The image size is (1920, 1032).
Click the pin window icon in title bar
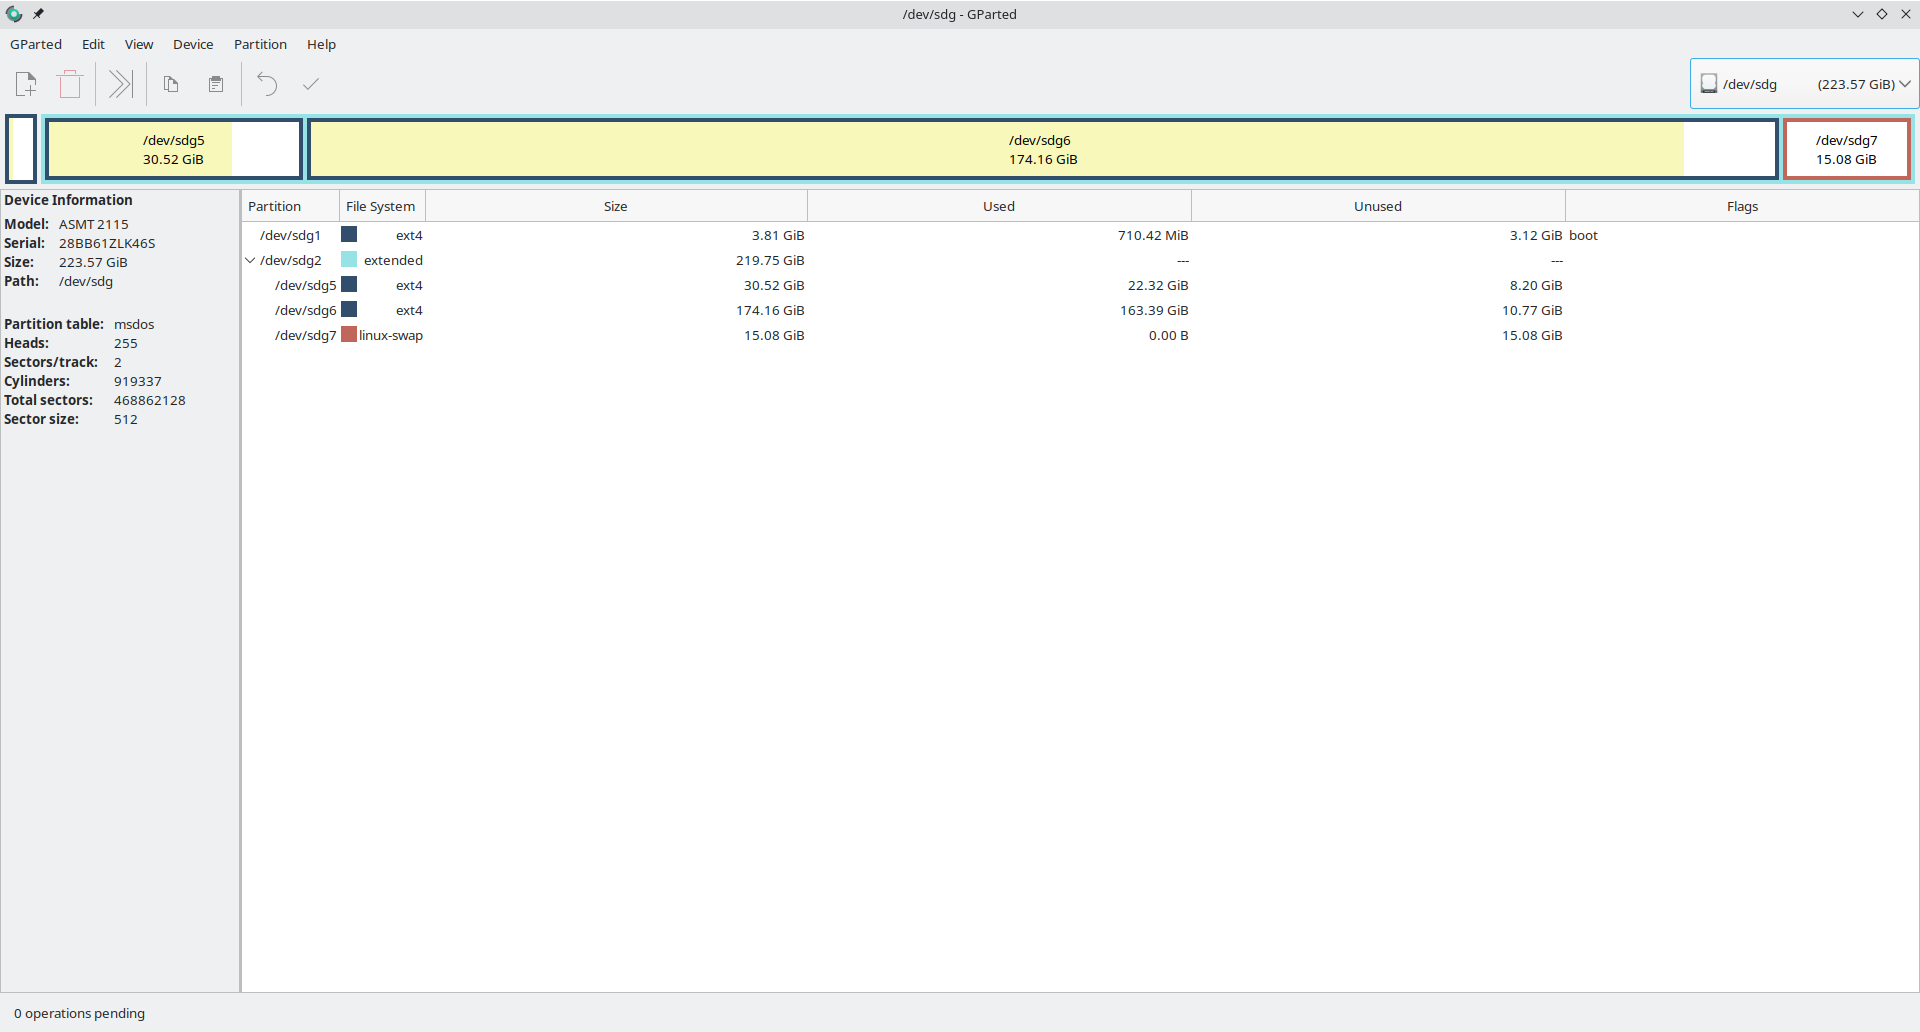coord(38,14)
